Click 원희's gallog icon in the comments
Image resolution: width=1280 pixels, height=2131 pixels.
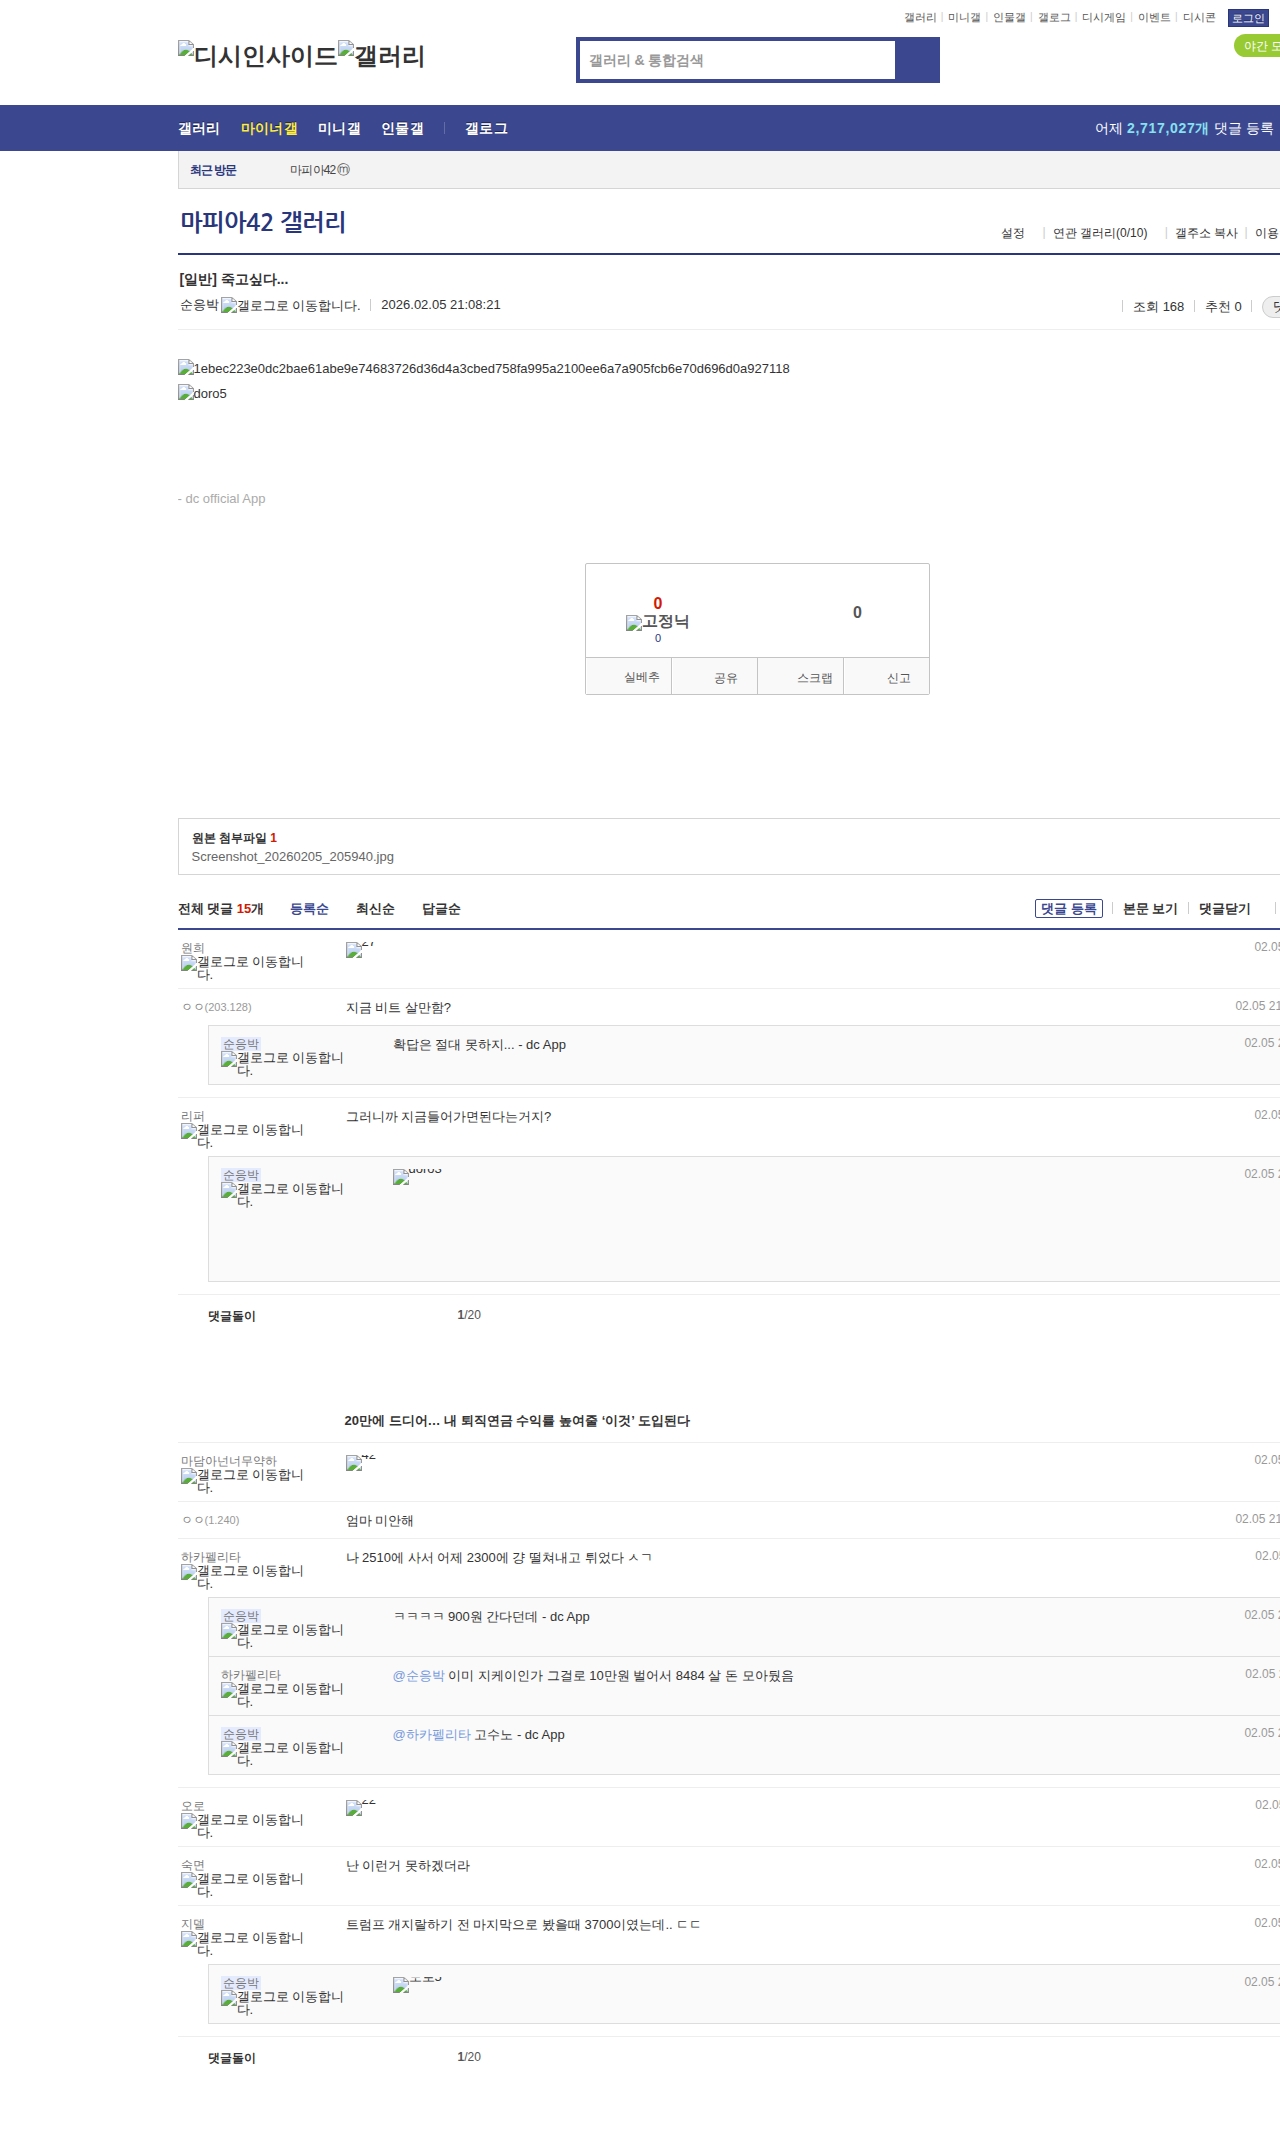coord(242,966)
